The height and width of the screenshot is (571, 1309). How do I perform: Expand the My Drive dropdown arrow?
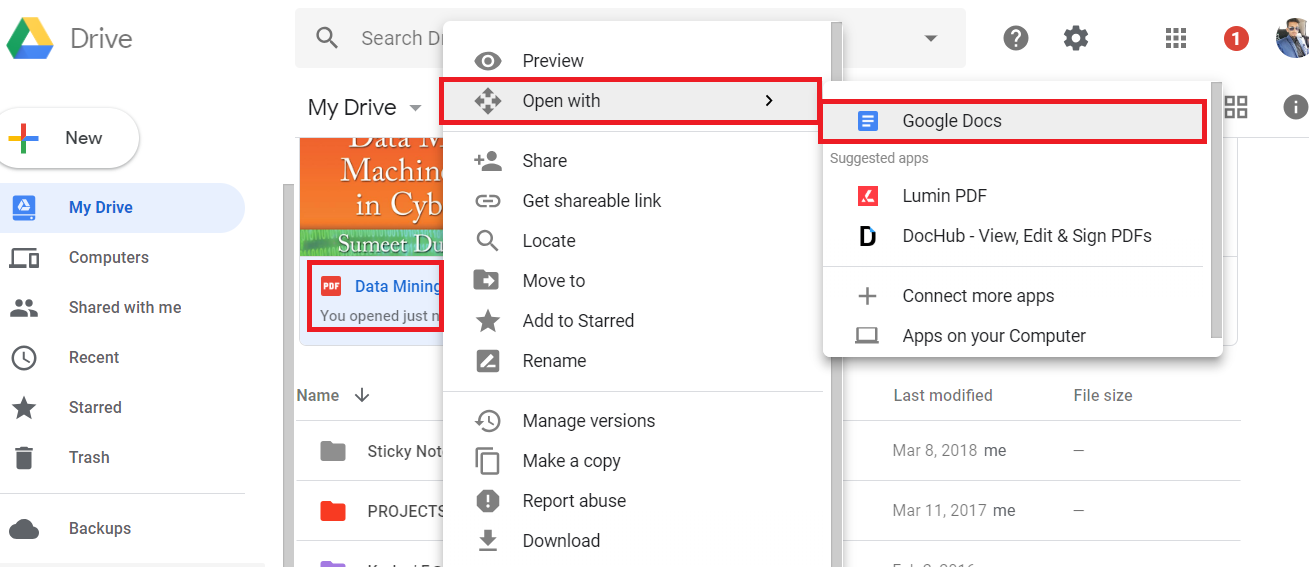[415, 108]
